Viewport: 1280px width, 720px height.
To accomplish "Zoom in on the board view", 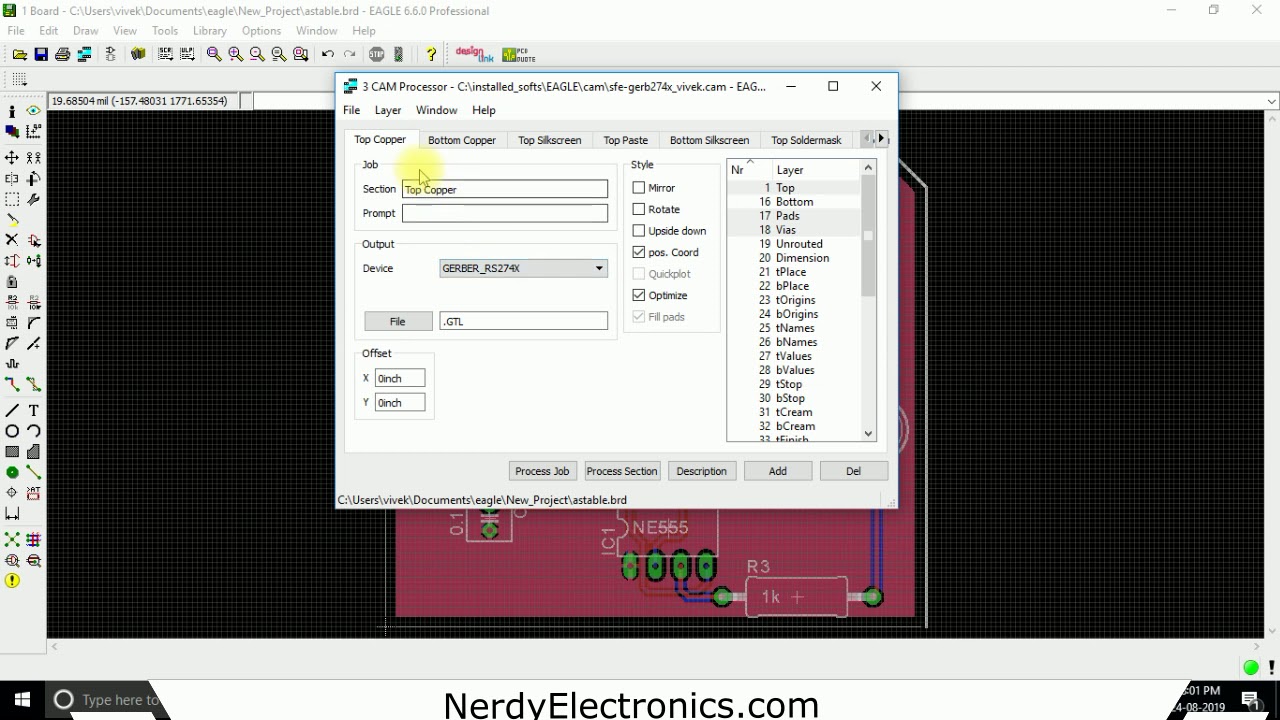I will point(236,54).
